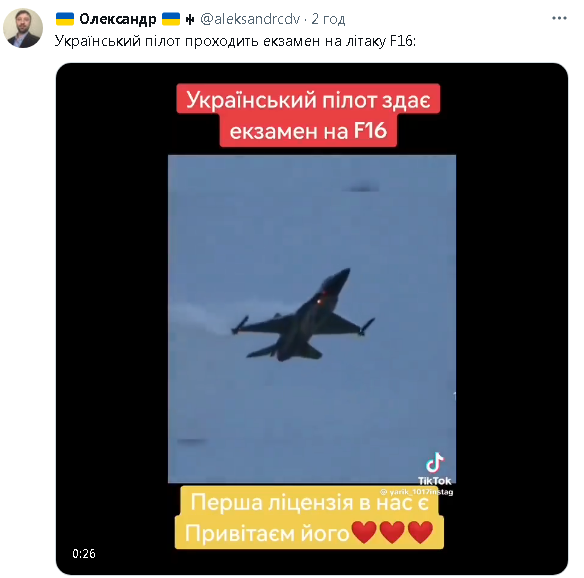The image size is (584, 578).
Task: Click the last red heart emoji
Action: [x=420, y=532]
